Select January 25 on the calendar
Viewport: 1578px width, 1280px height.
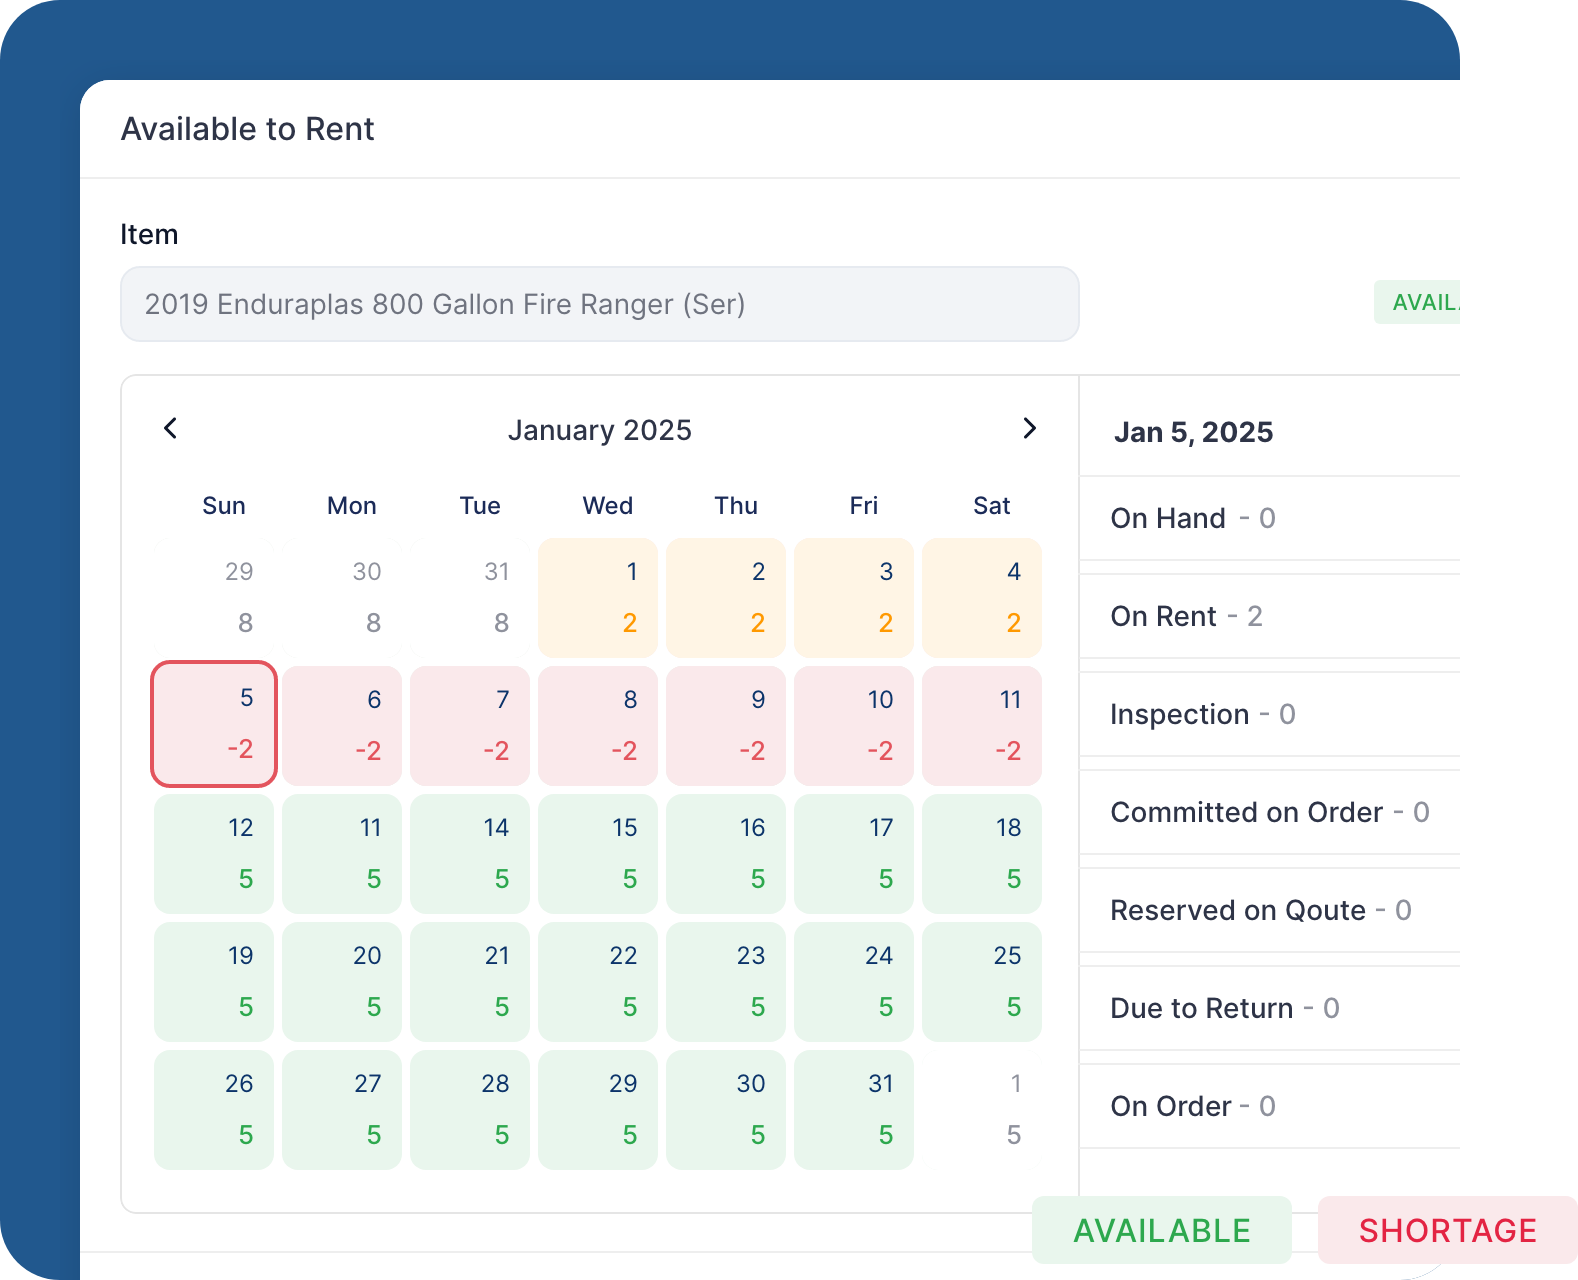coord(982,981)
